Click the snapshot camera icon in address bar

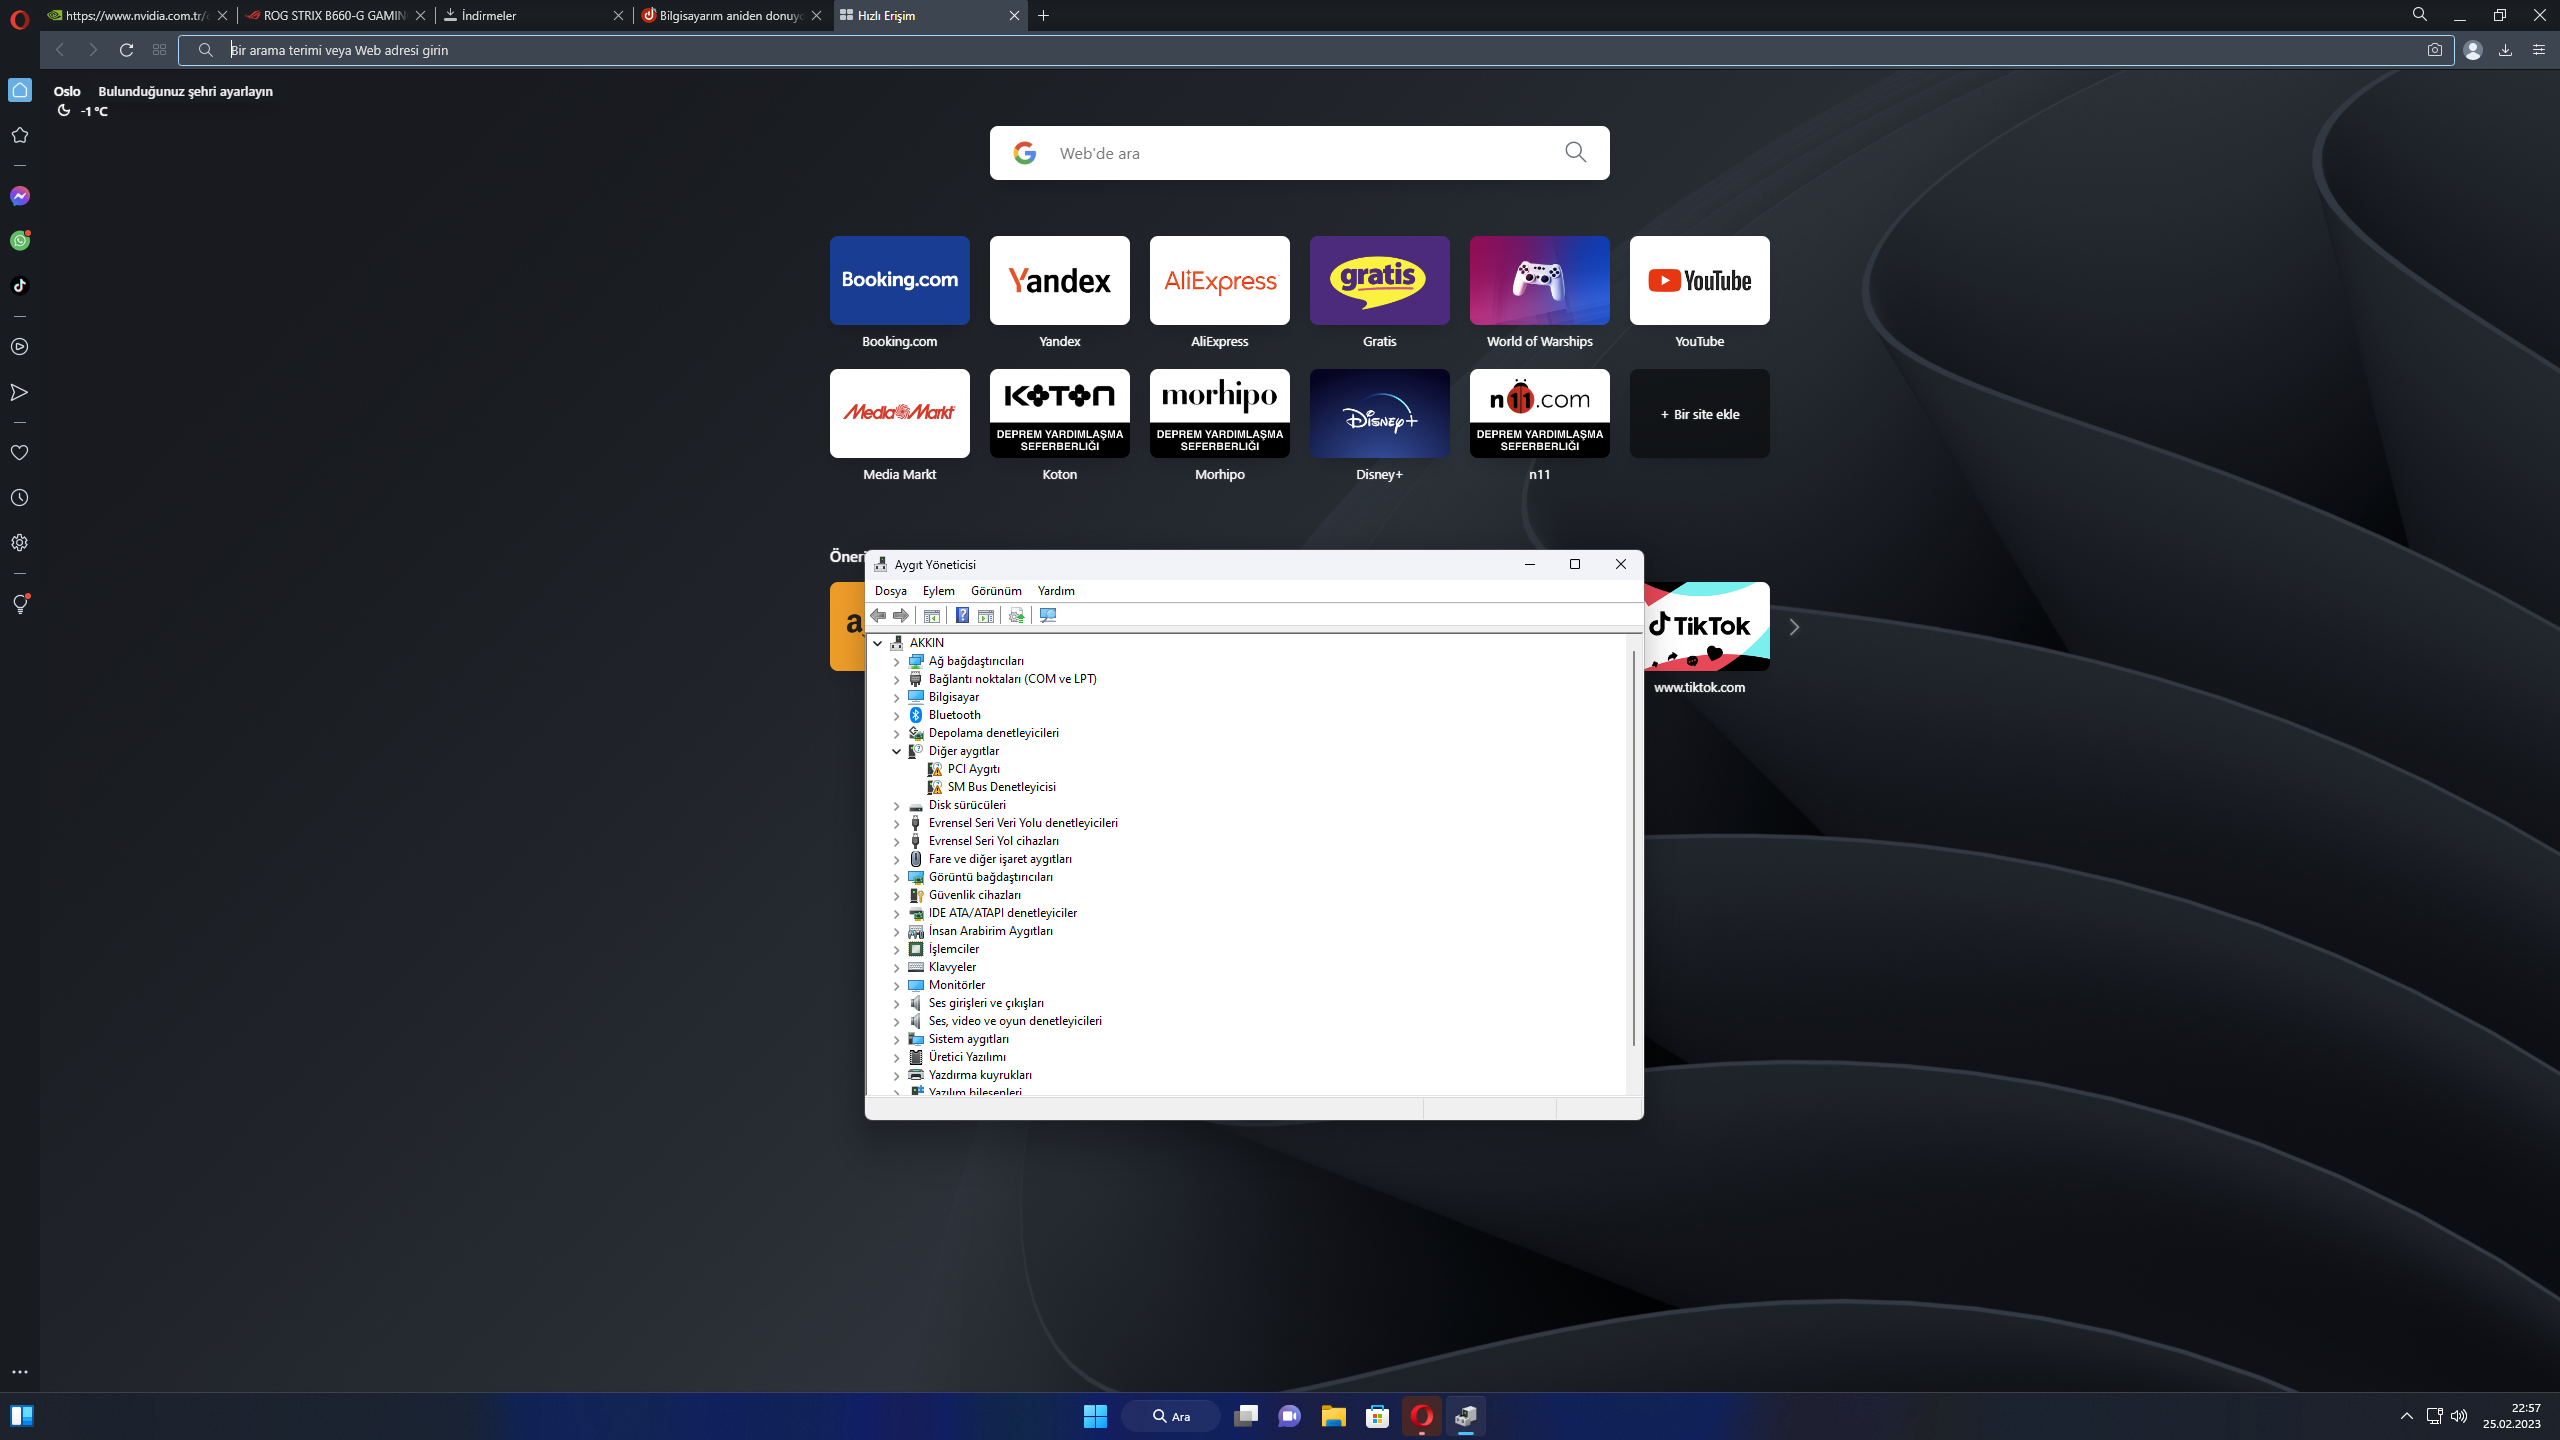point(2435,50)
